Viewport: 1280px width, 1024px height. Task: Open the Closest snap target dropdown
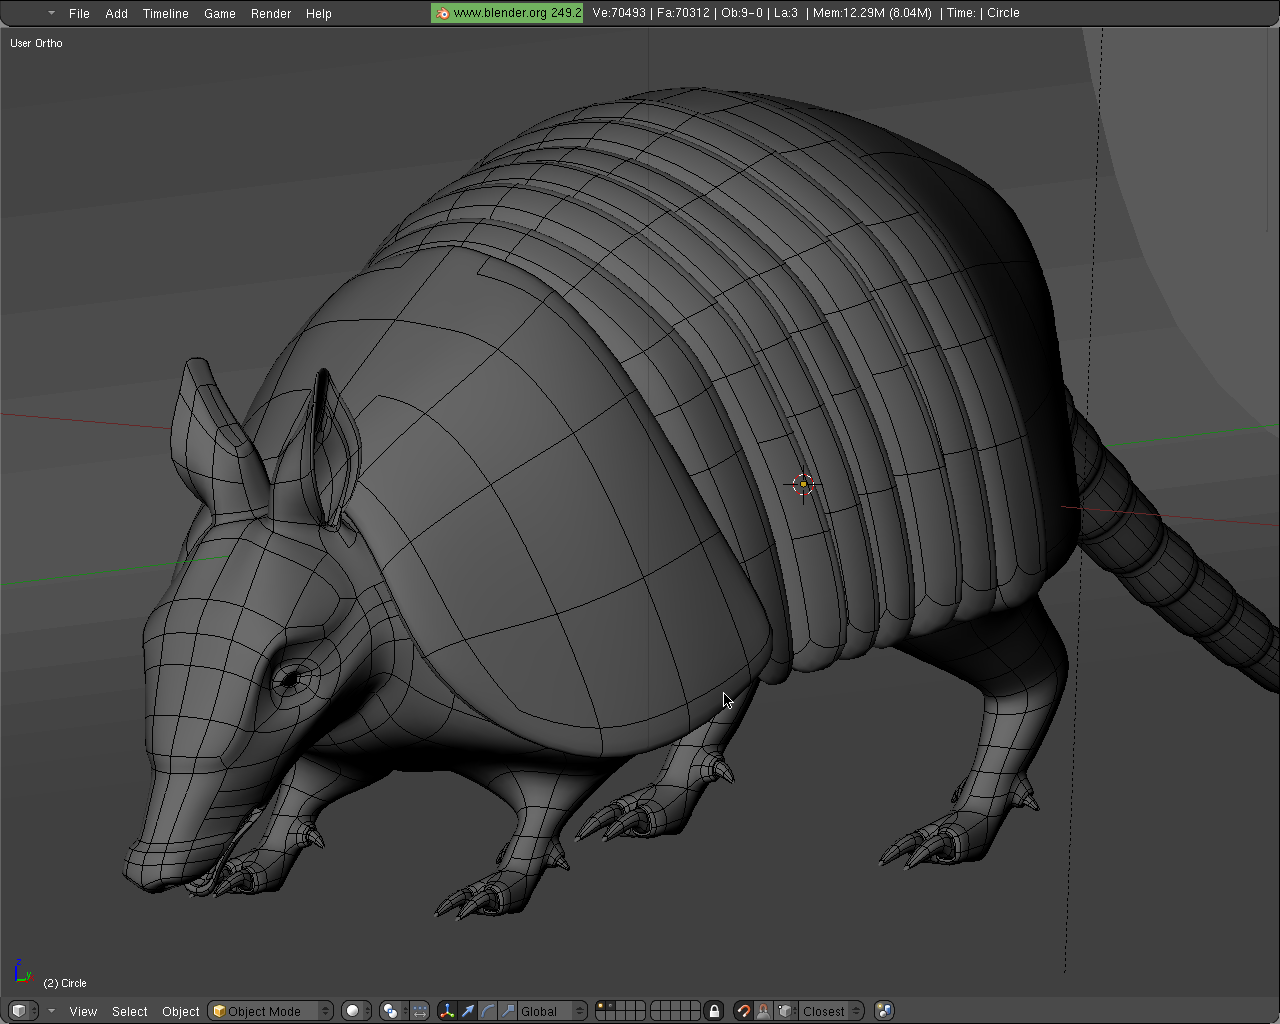click(830, 1011)
